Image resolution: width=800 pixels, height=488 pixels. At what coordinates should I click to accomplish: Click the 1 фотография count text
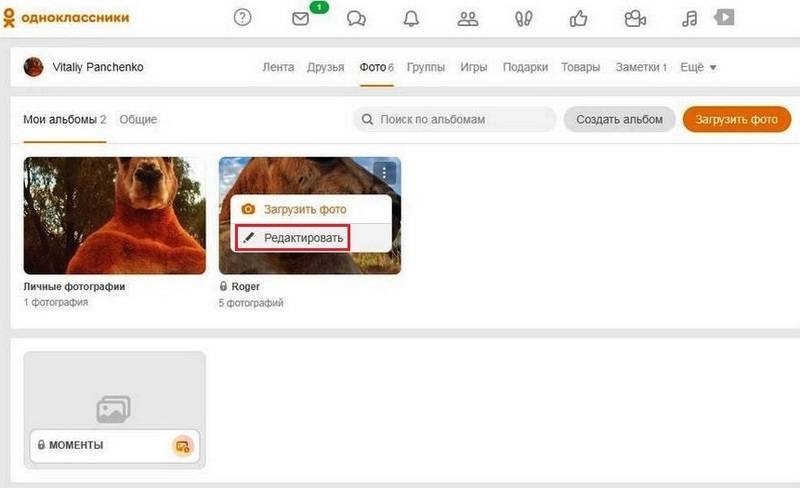click(56, 302)
